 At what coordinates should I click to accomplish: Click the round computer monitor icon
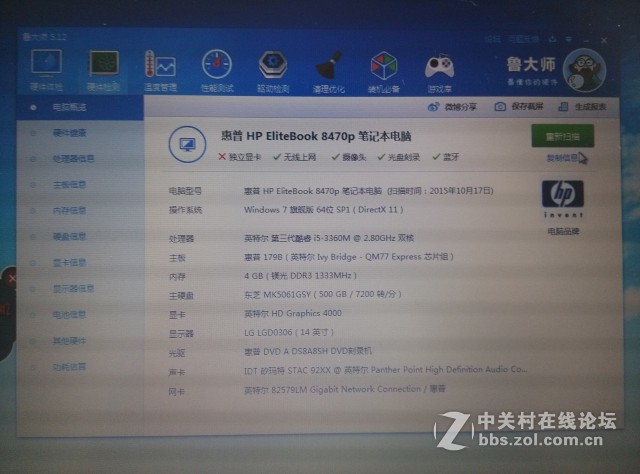pyautogui.click(x=187, y=144)
